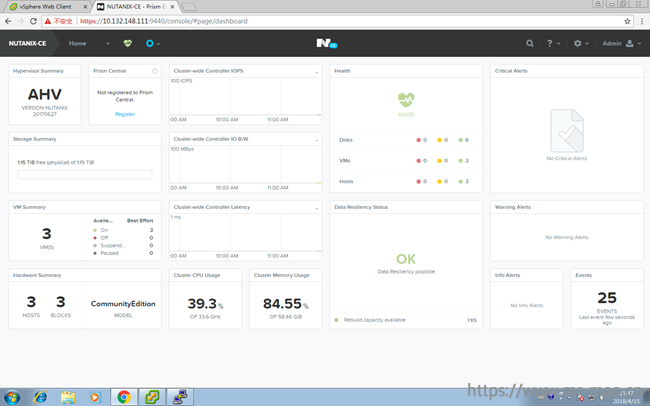The image size is (650, 406).
Task: Select the NUTANIX-CE Prism browser tab
Action: pyautogui.click(x=136, y=7)
